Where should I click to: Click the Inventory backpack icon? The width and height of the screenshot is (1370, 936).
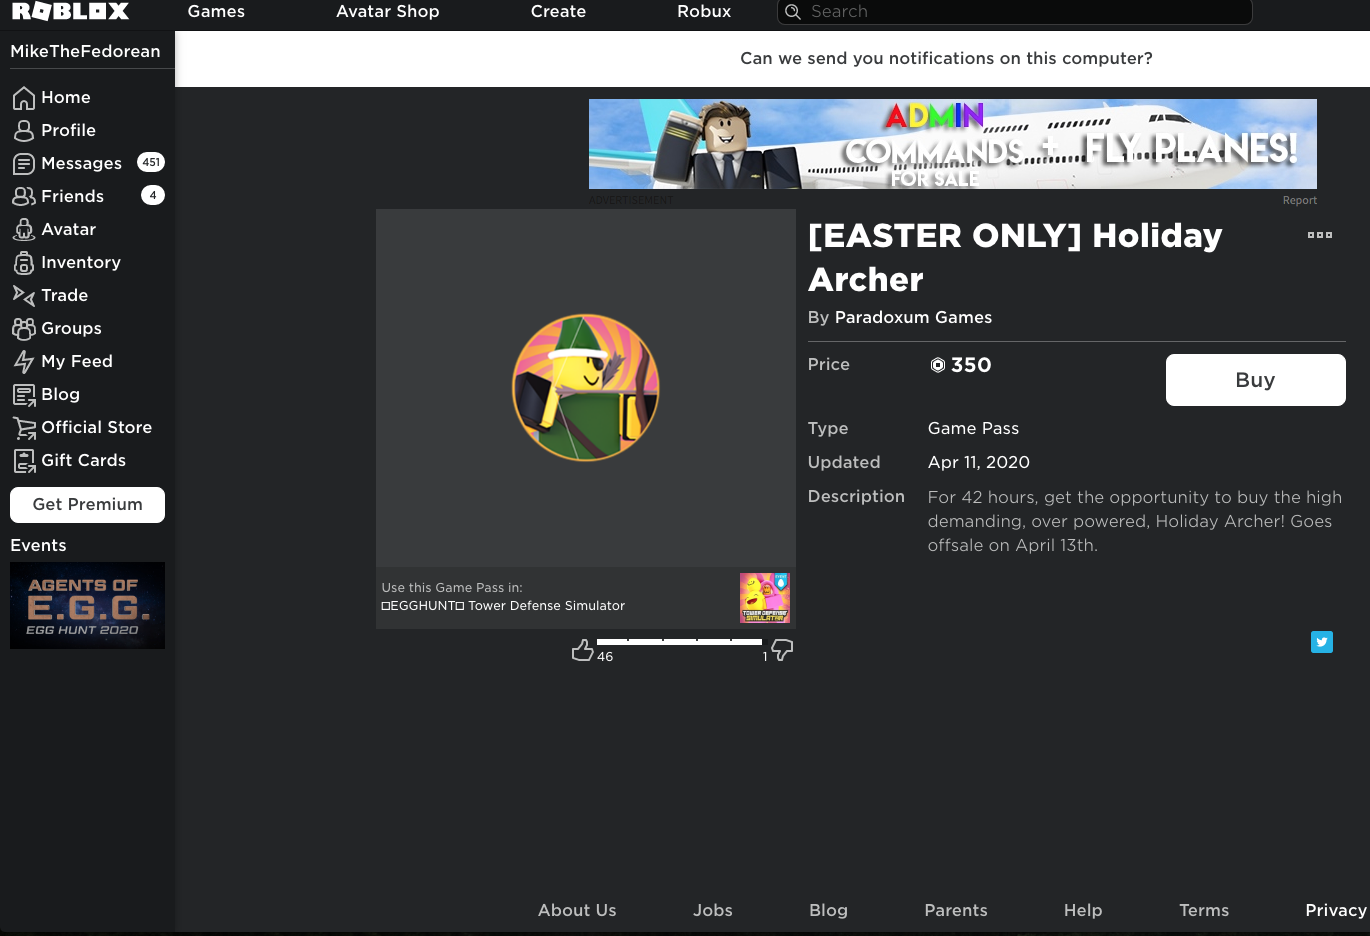(x=24, y=263)
